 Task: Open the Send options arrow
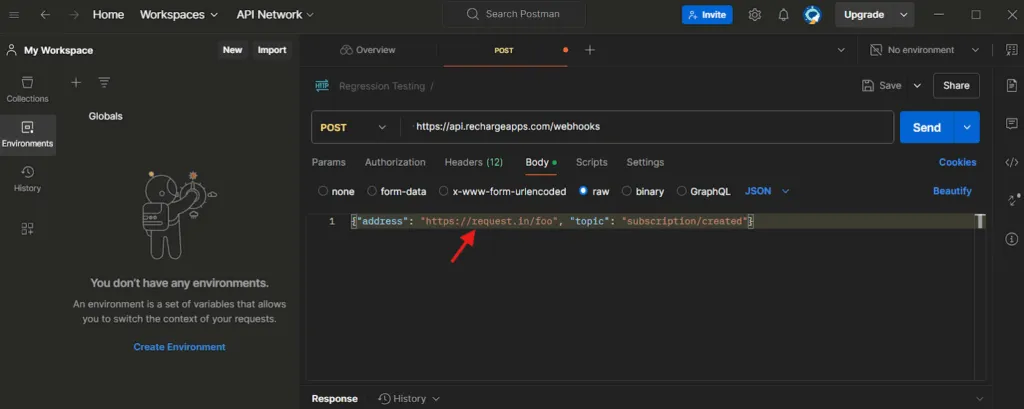(x=967, y=127)
